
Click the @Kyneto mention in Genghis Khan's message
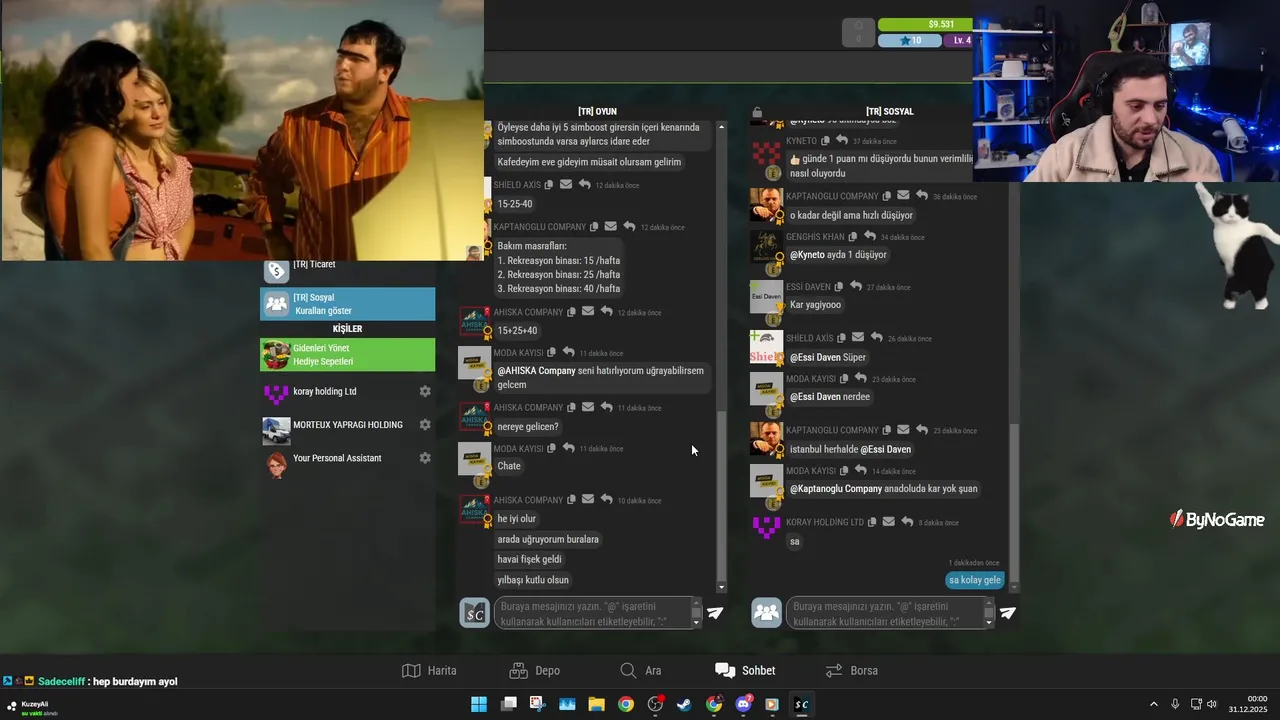point(807,255)
